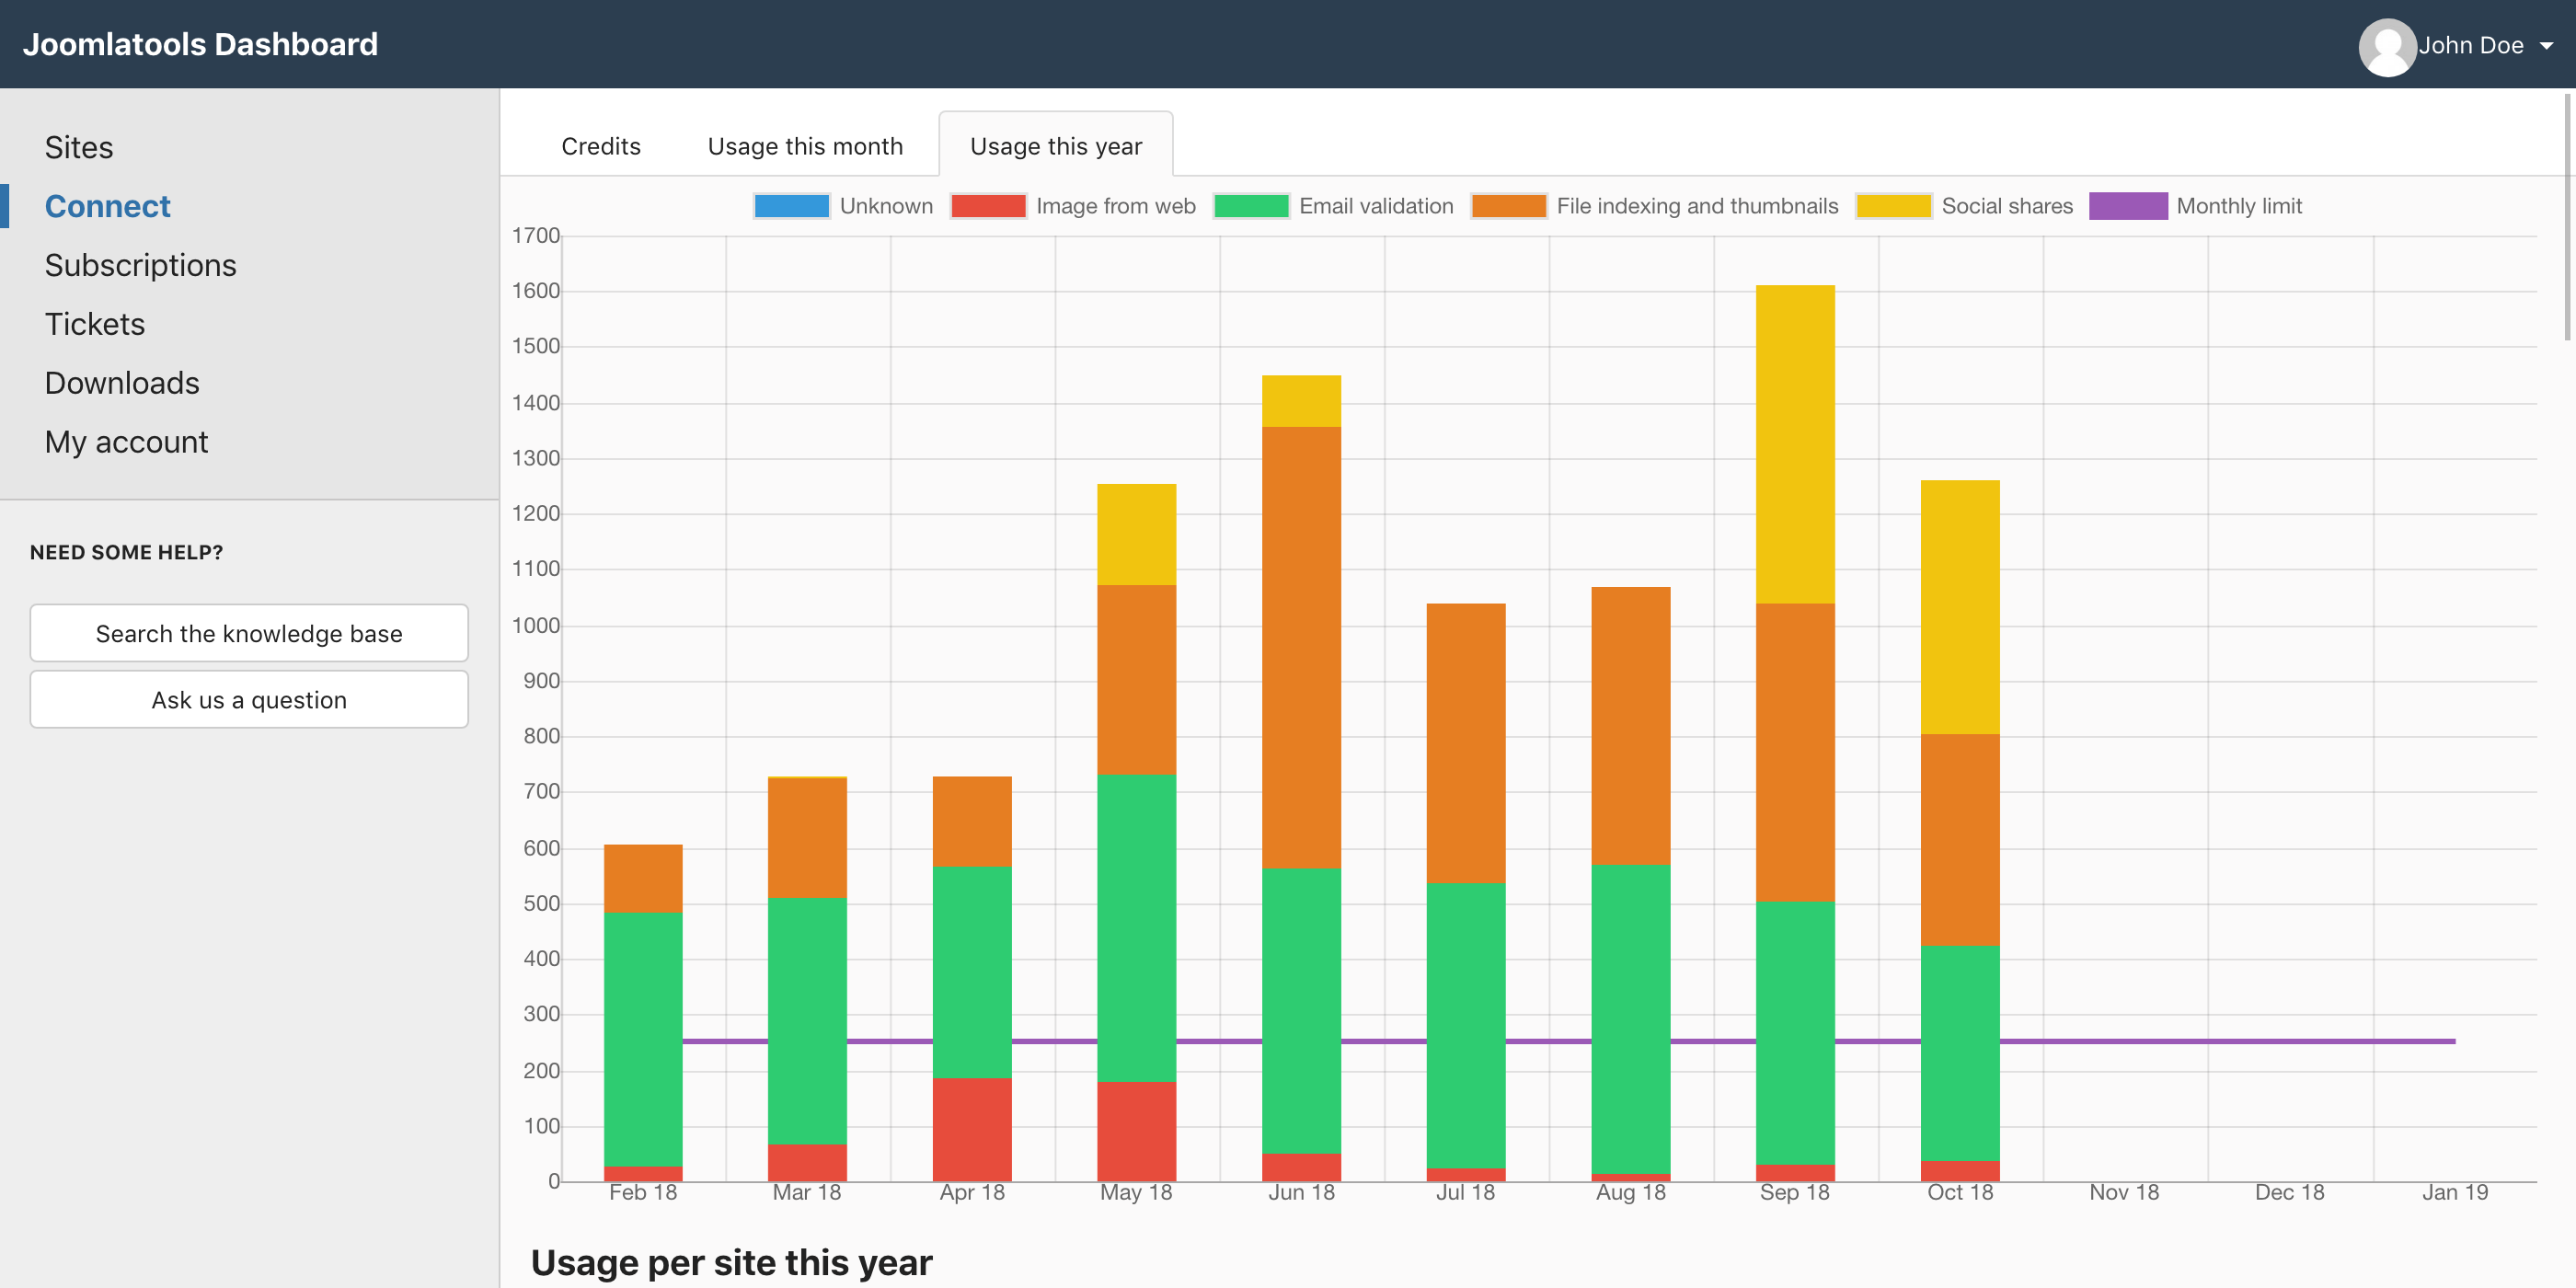Viewport: 2576px width, 1288px height.
Task: Select the Usage this year tab
Action: [x=1055, y=146]
